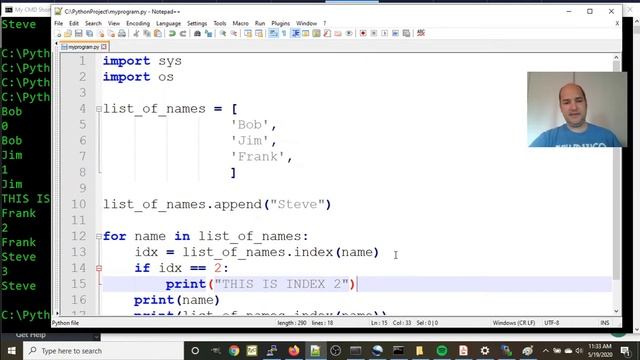Click the Copy toolbar icon

pos(147,33)
